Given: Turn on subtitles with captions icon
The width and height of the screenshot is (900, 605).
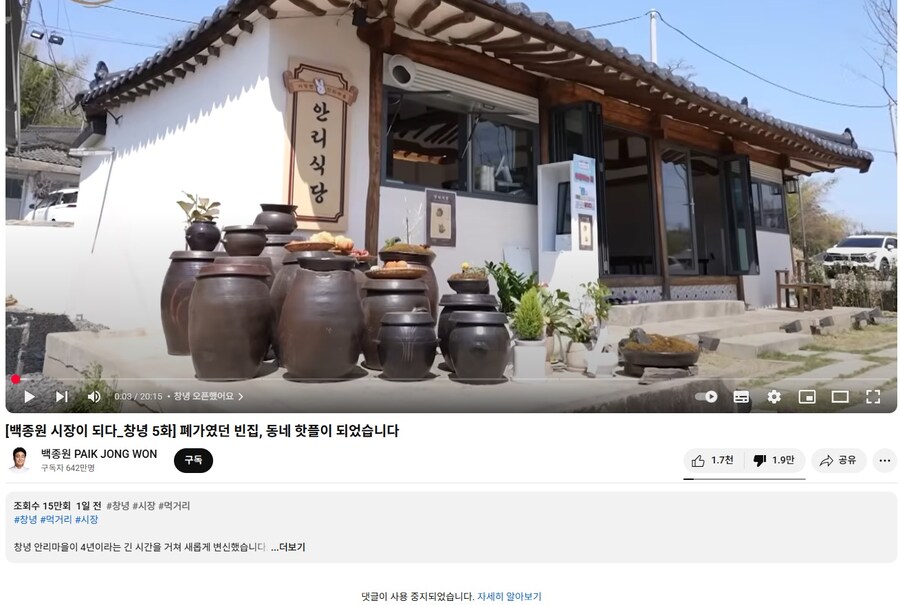Looking at the screenshot, I should click(x=741, y=397).
